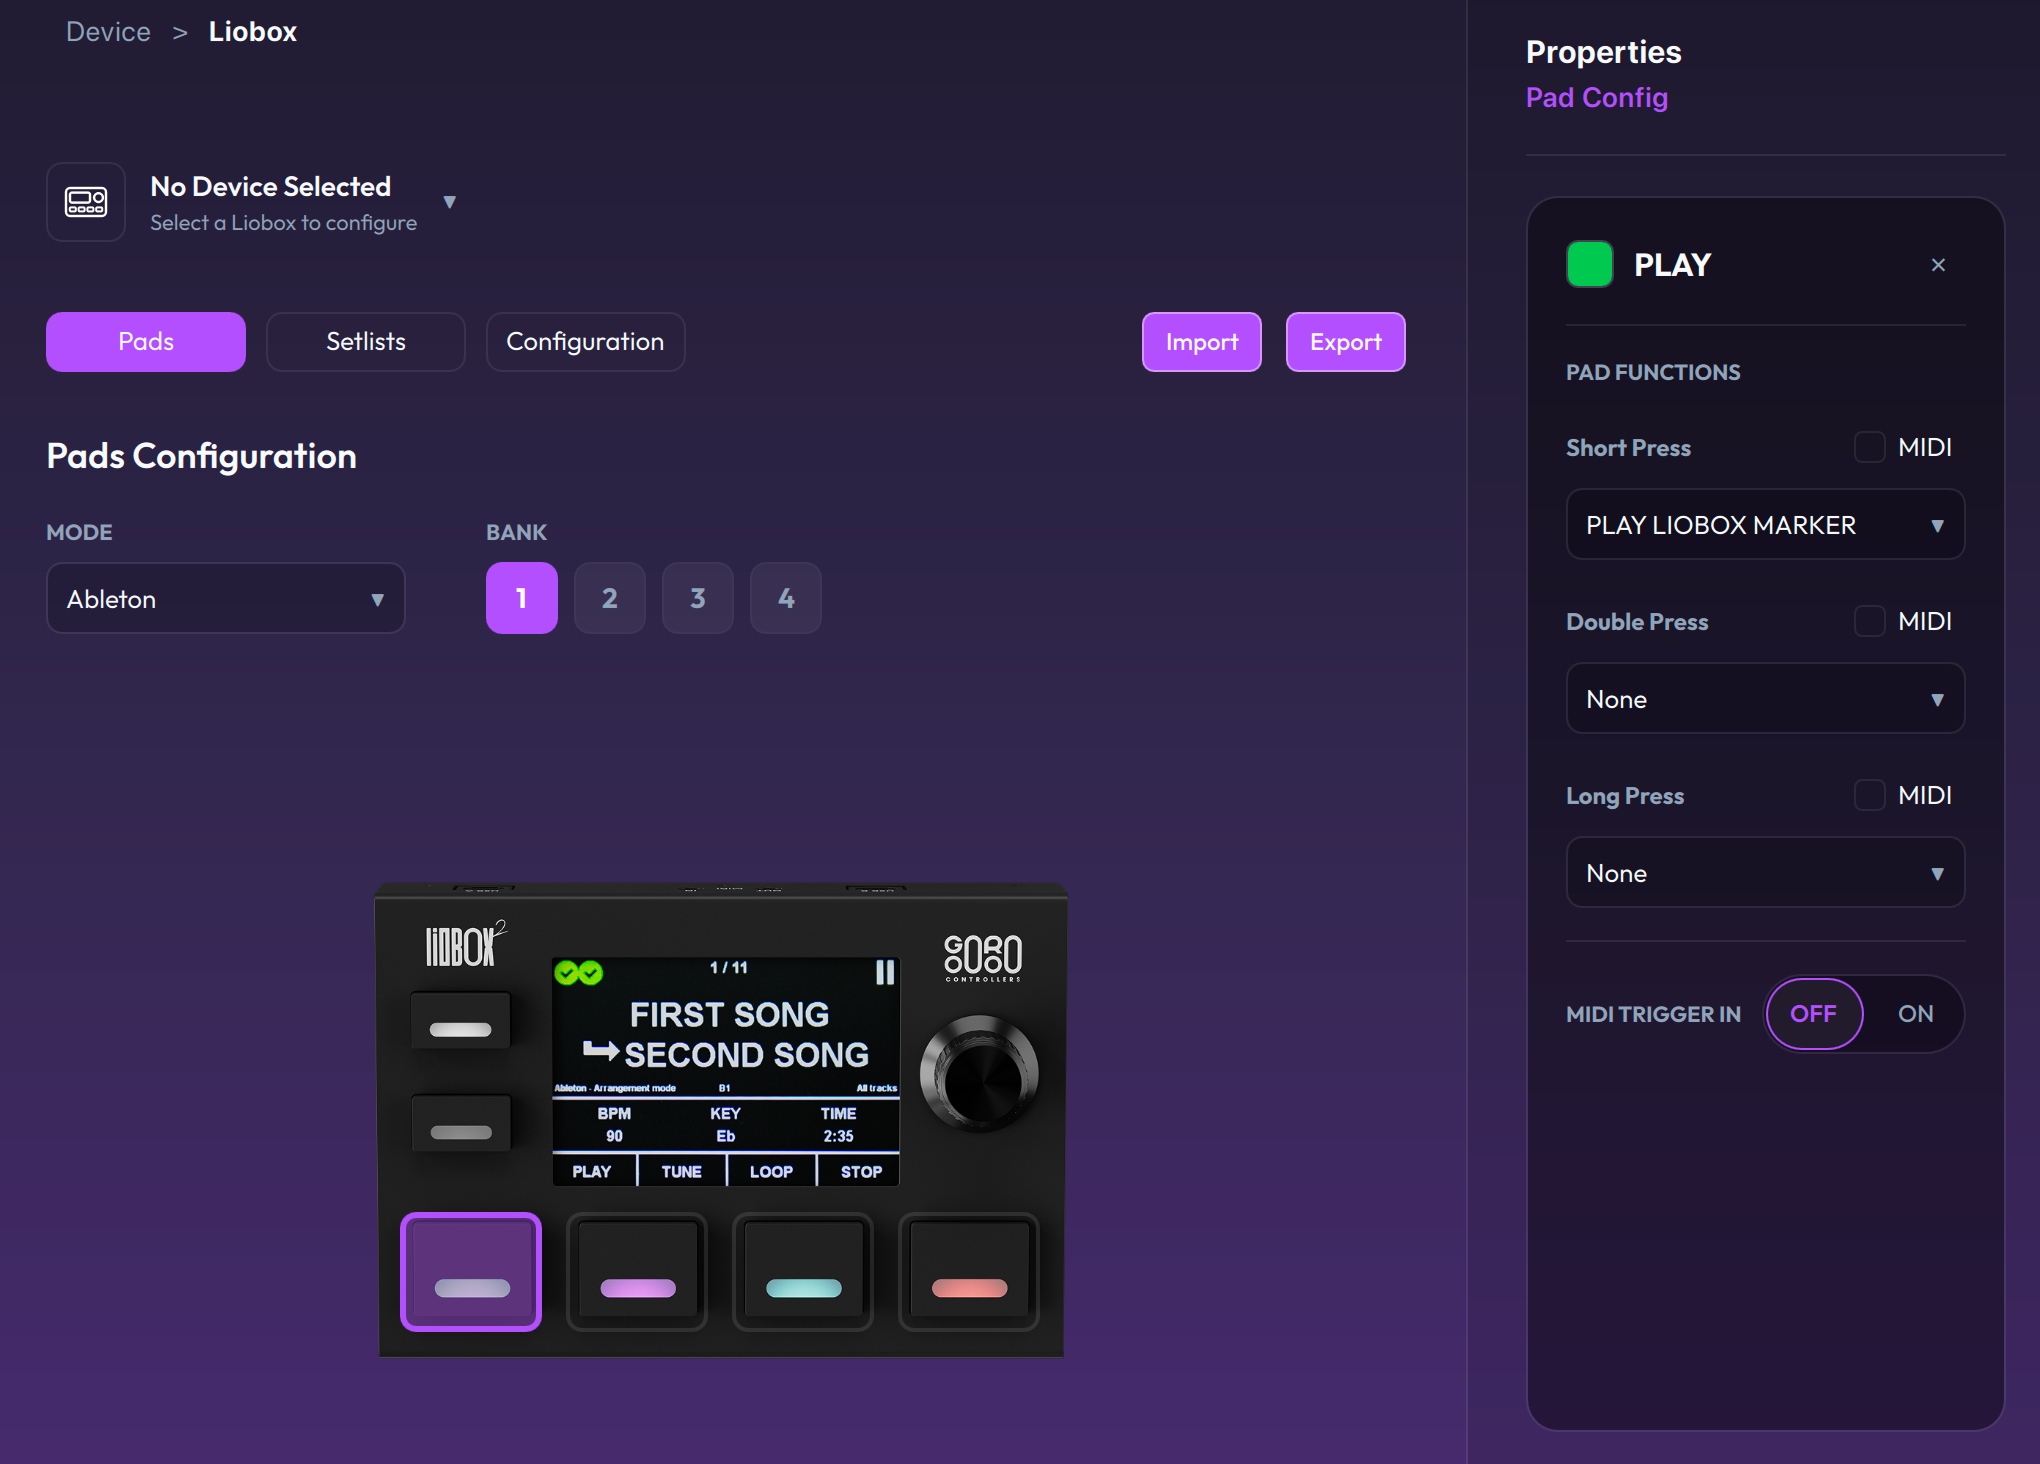2040x1464 pixels.
Task: Click the Liobox device icon
Action: (86, 202)
